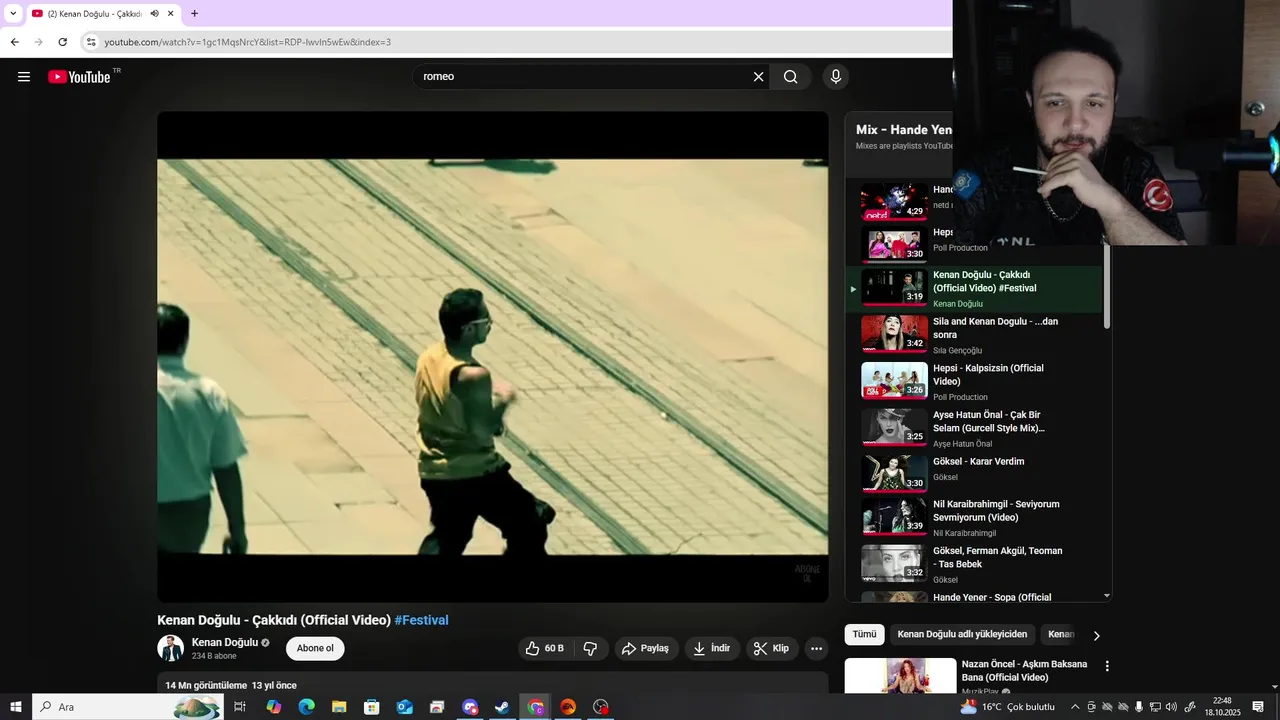Dislike the video with thumbs down
This screenshot has height=720, width=1280.
coord(590,648)
